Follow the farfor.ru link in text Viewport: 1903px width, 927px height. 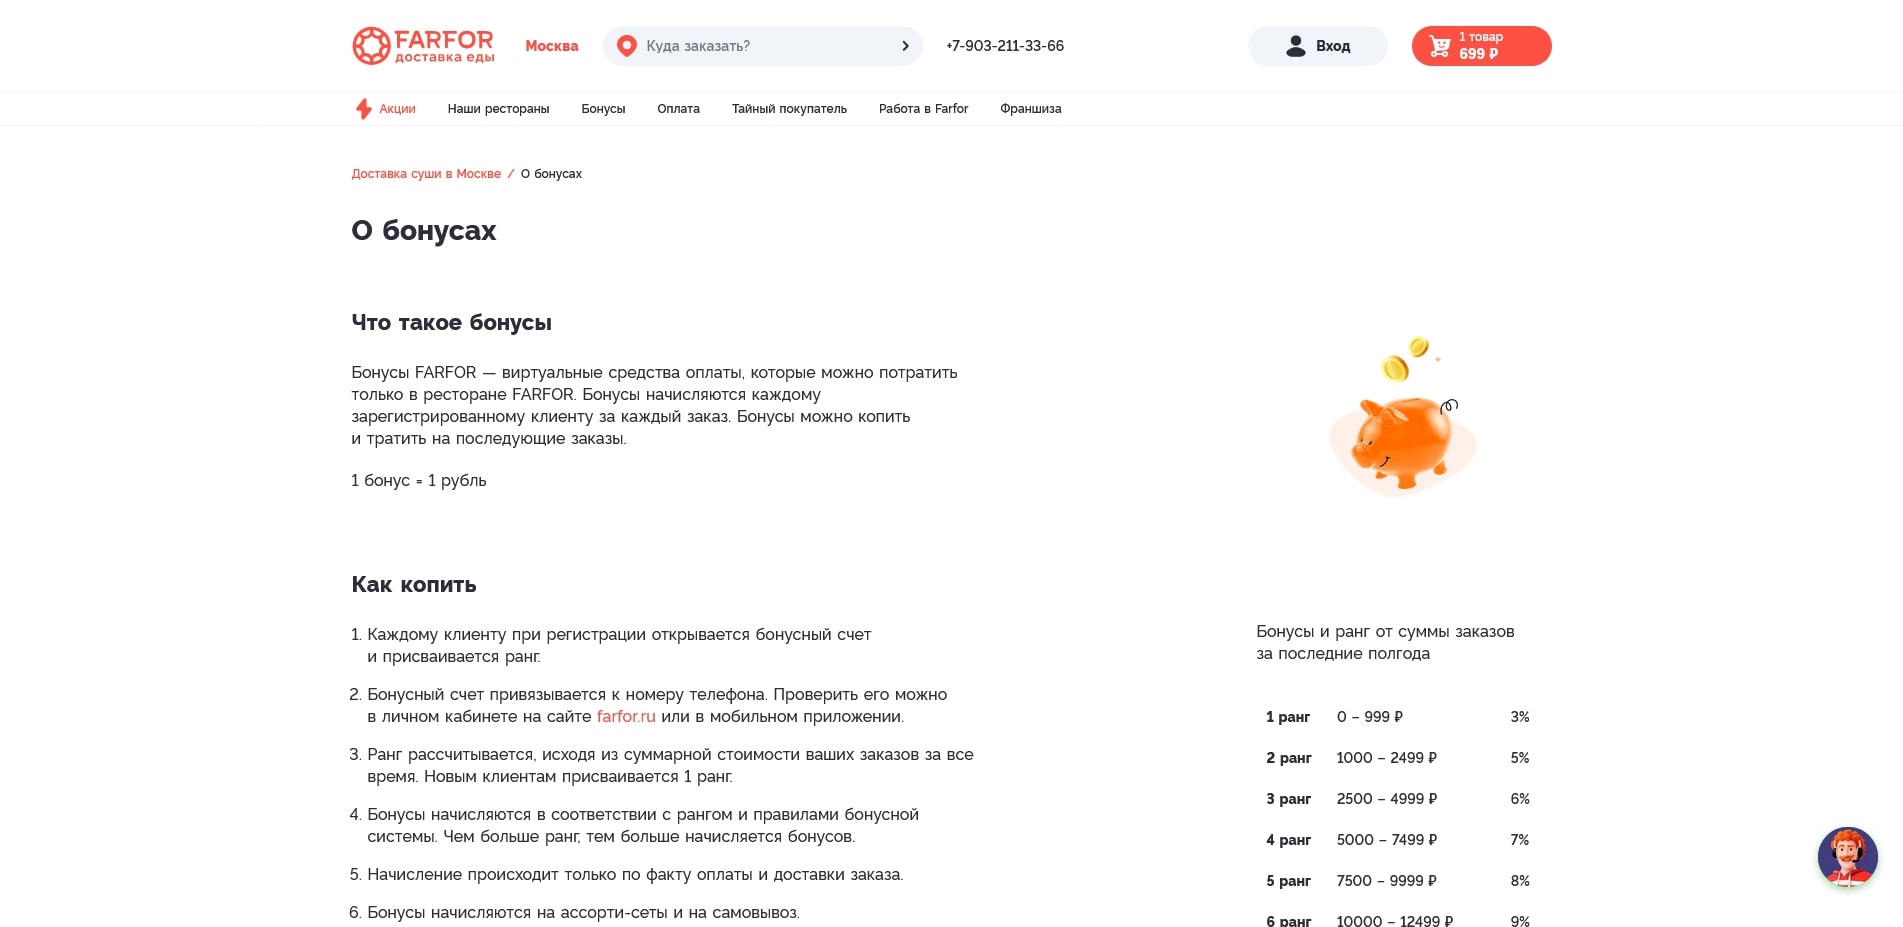click(626, 716)
